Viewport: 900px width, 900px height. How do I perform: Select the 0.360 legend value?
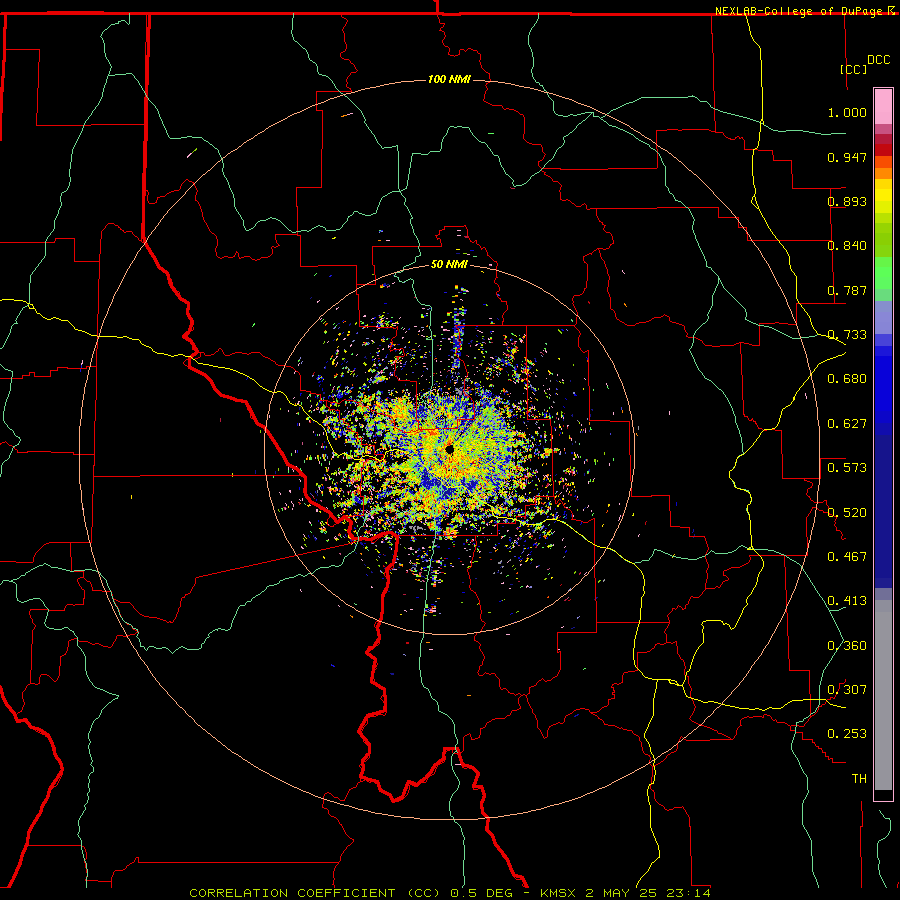click(847, 646)
